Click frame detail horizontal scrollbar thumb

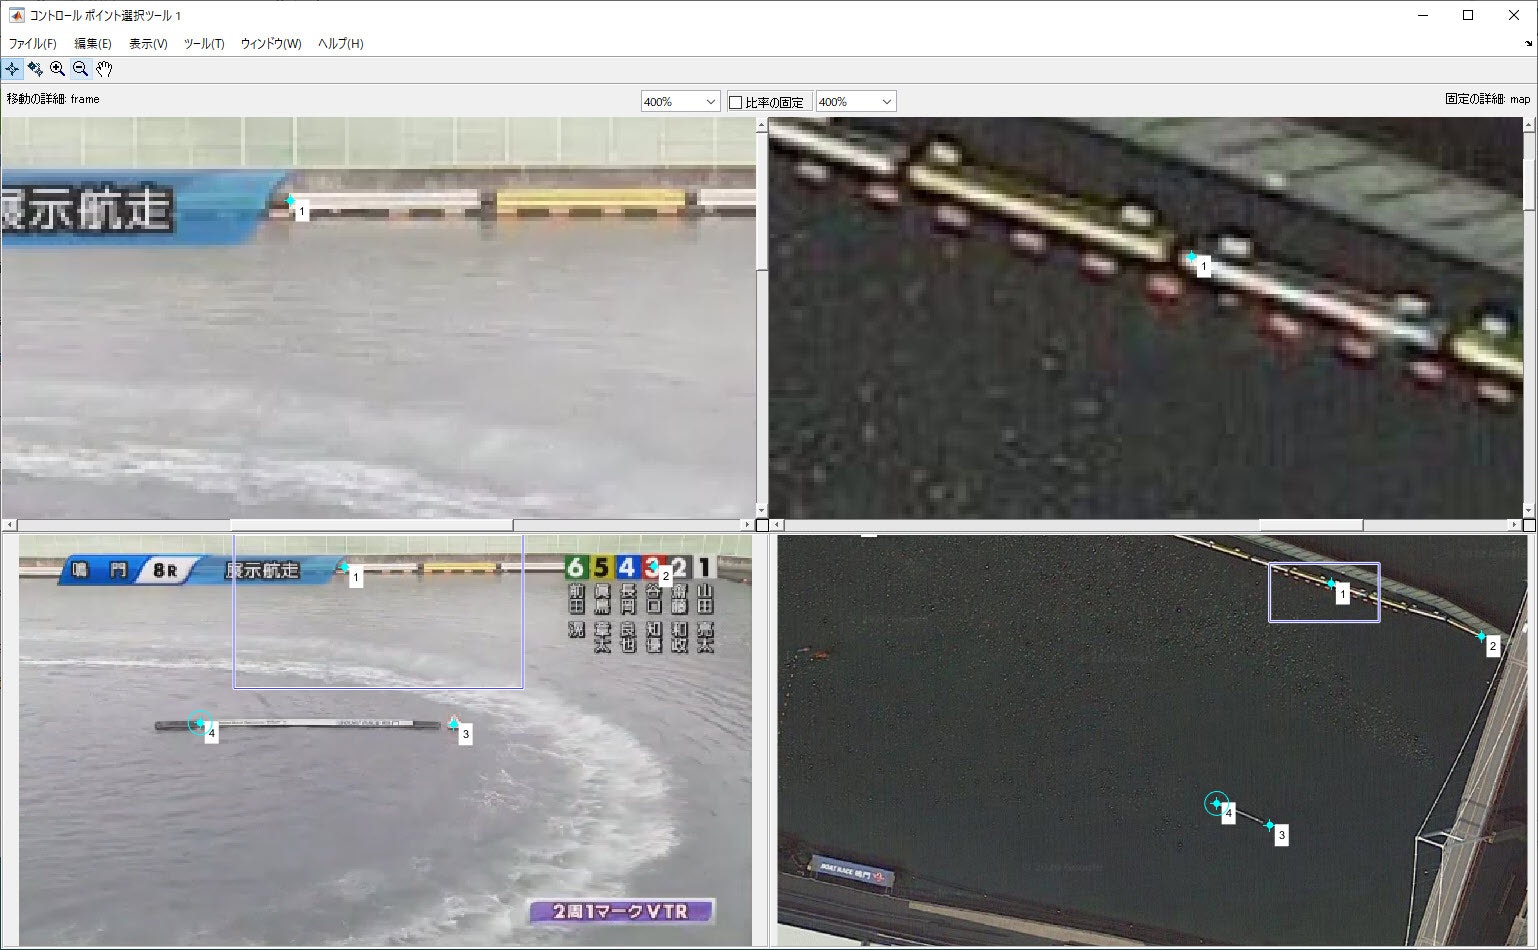click(372, 524)
